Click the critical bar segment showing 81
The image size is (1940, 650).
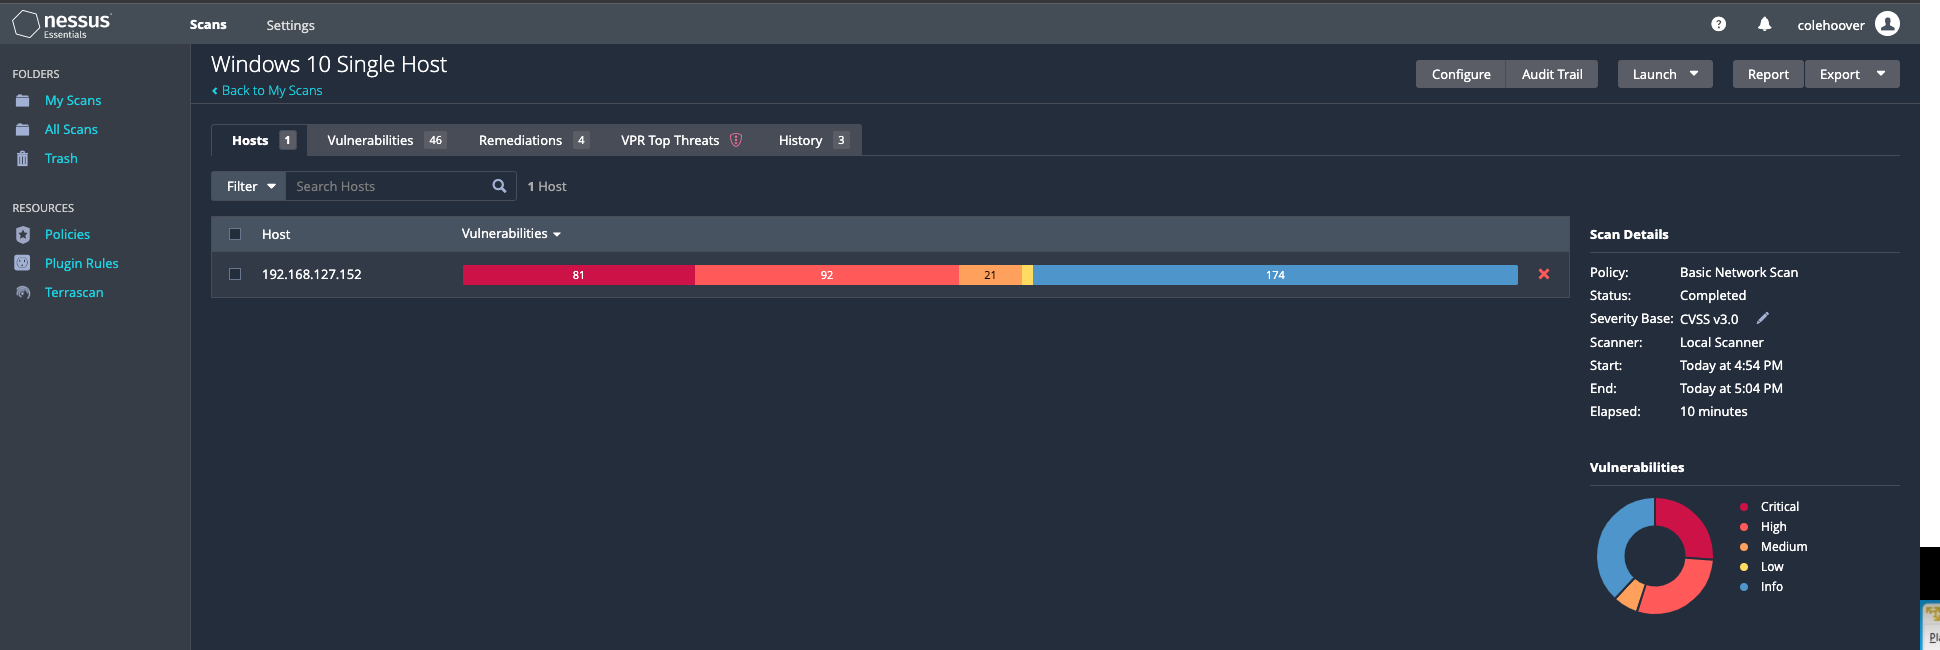click(x=578, y=275)
